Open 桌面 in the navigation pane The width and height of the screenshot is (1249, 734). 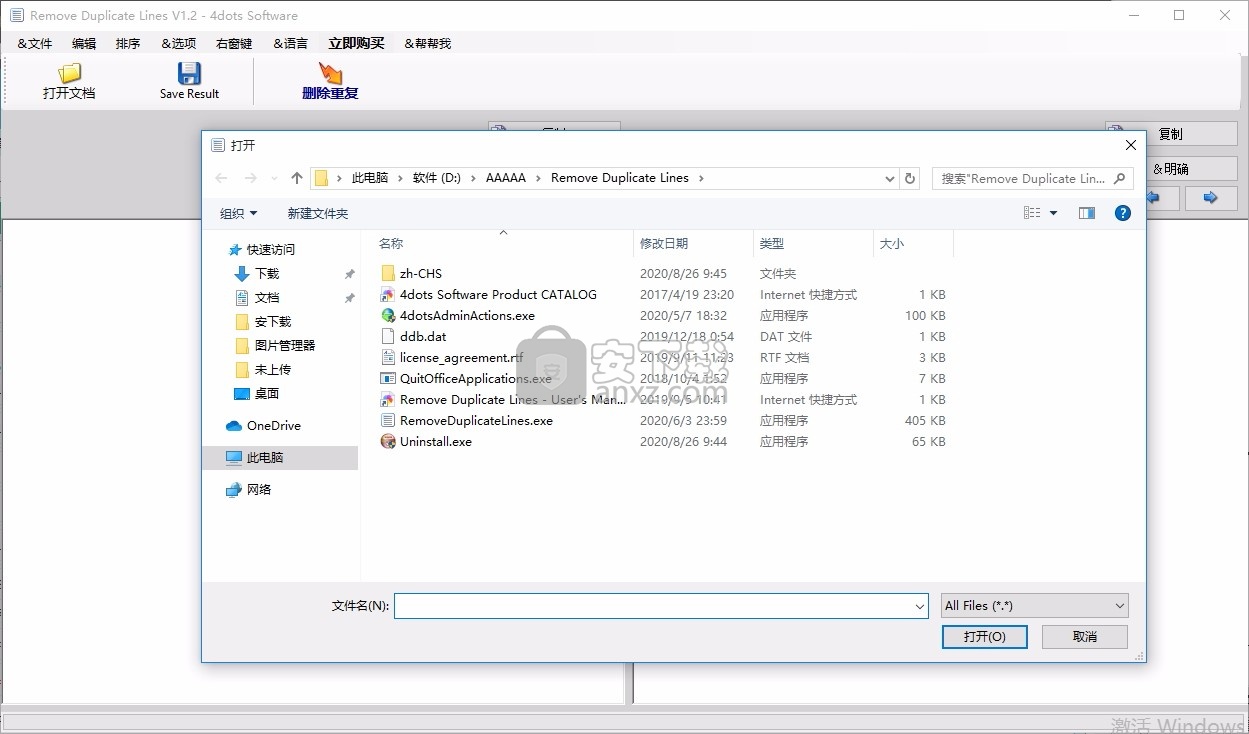(x=267, y=393)
